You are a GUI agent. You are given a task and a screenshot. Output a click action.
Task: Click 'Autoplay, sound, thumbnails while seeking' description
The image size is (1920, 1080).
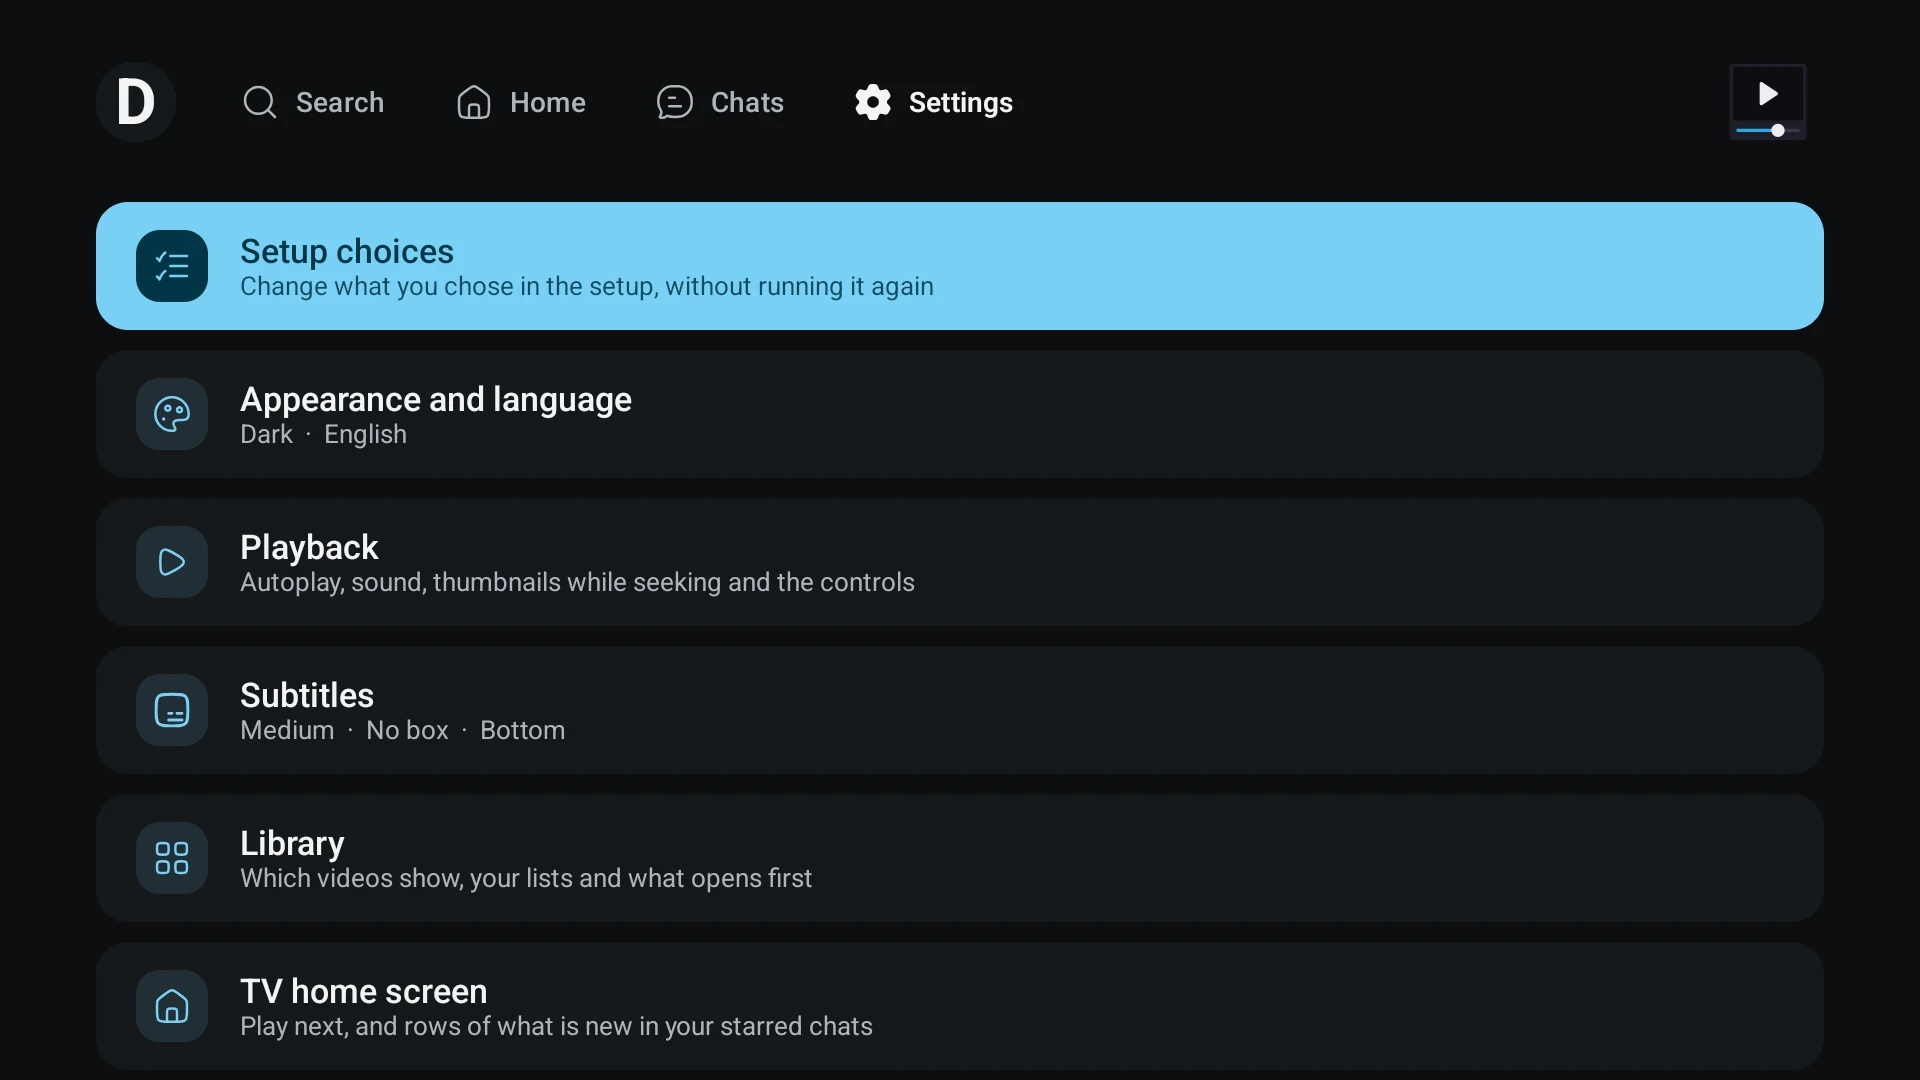(577, 583)
